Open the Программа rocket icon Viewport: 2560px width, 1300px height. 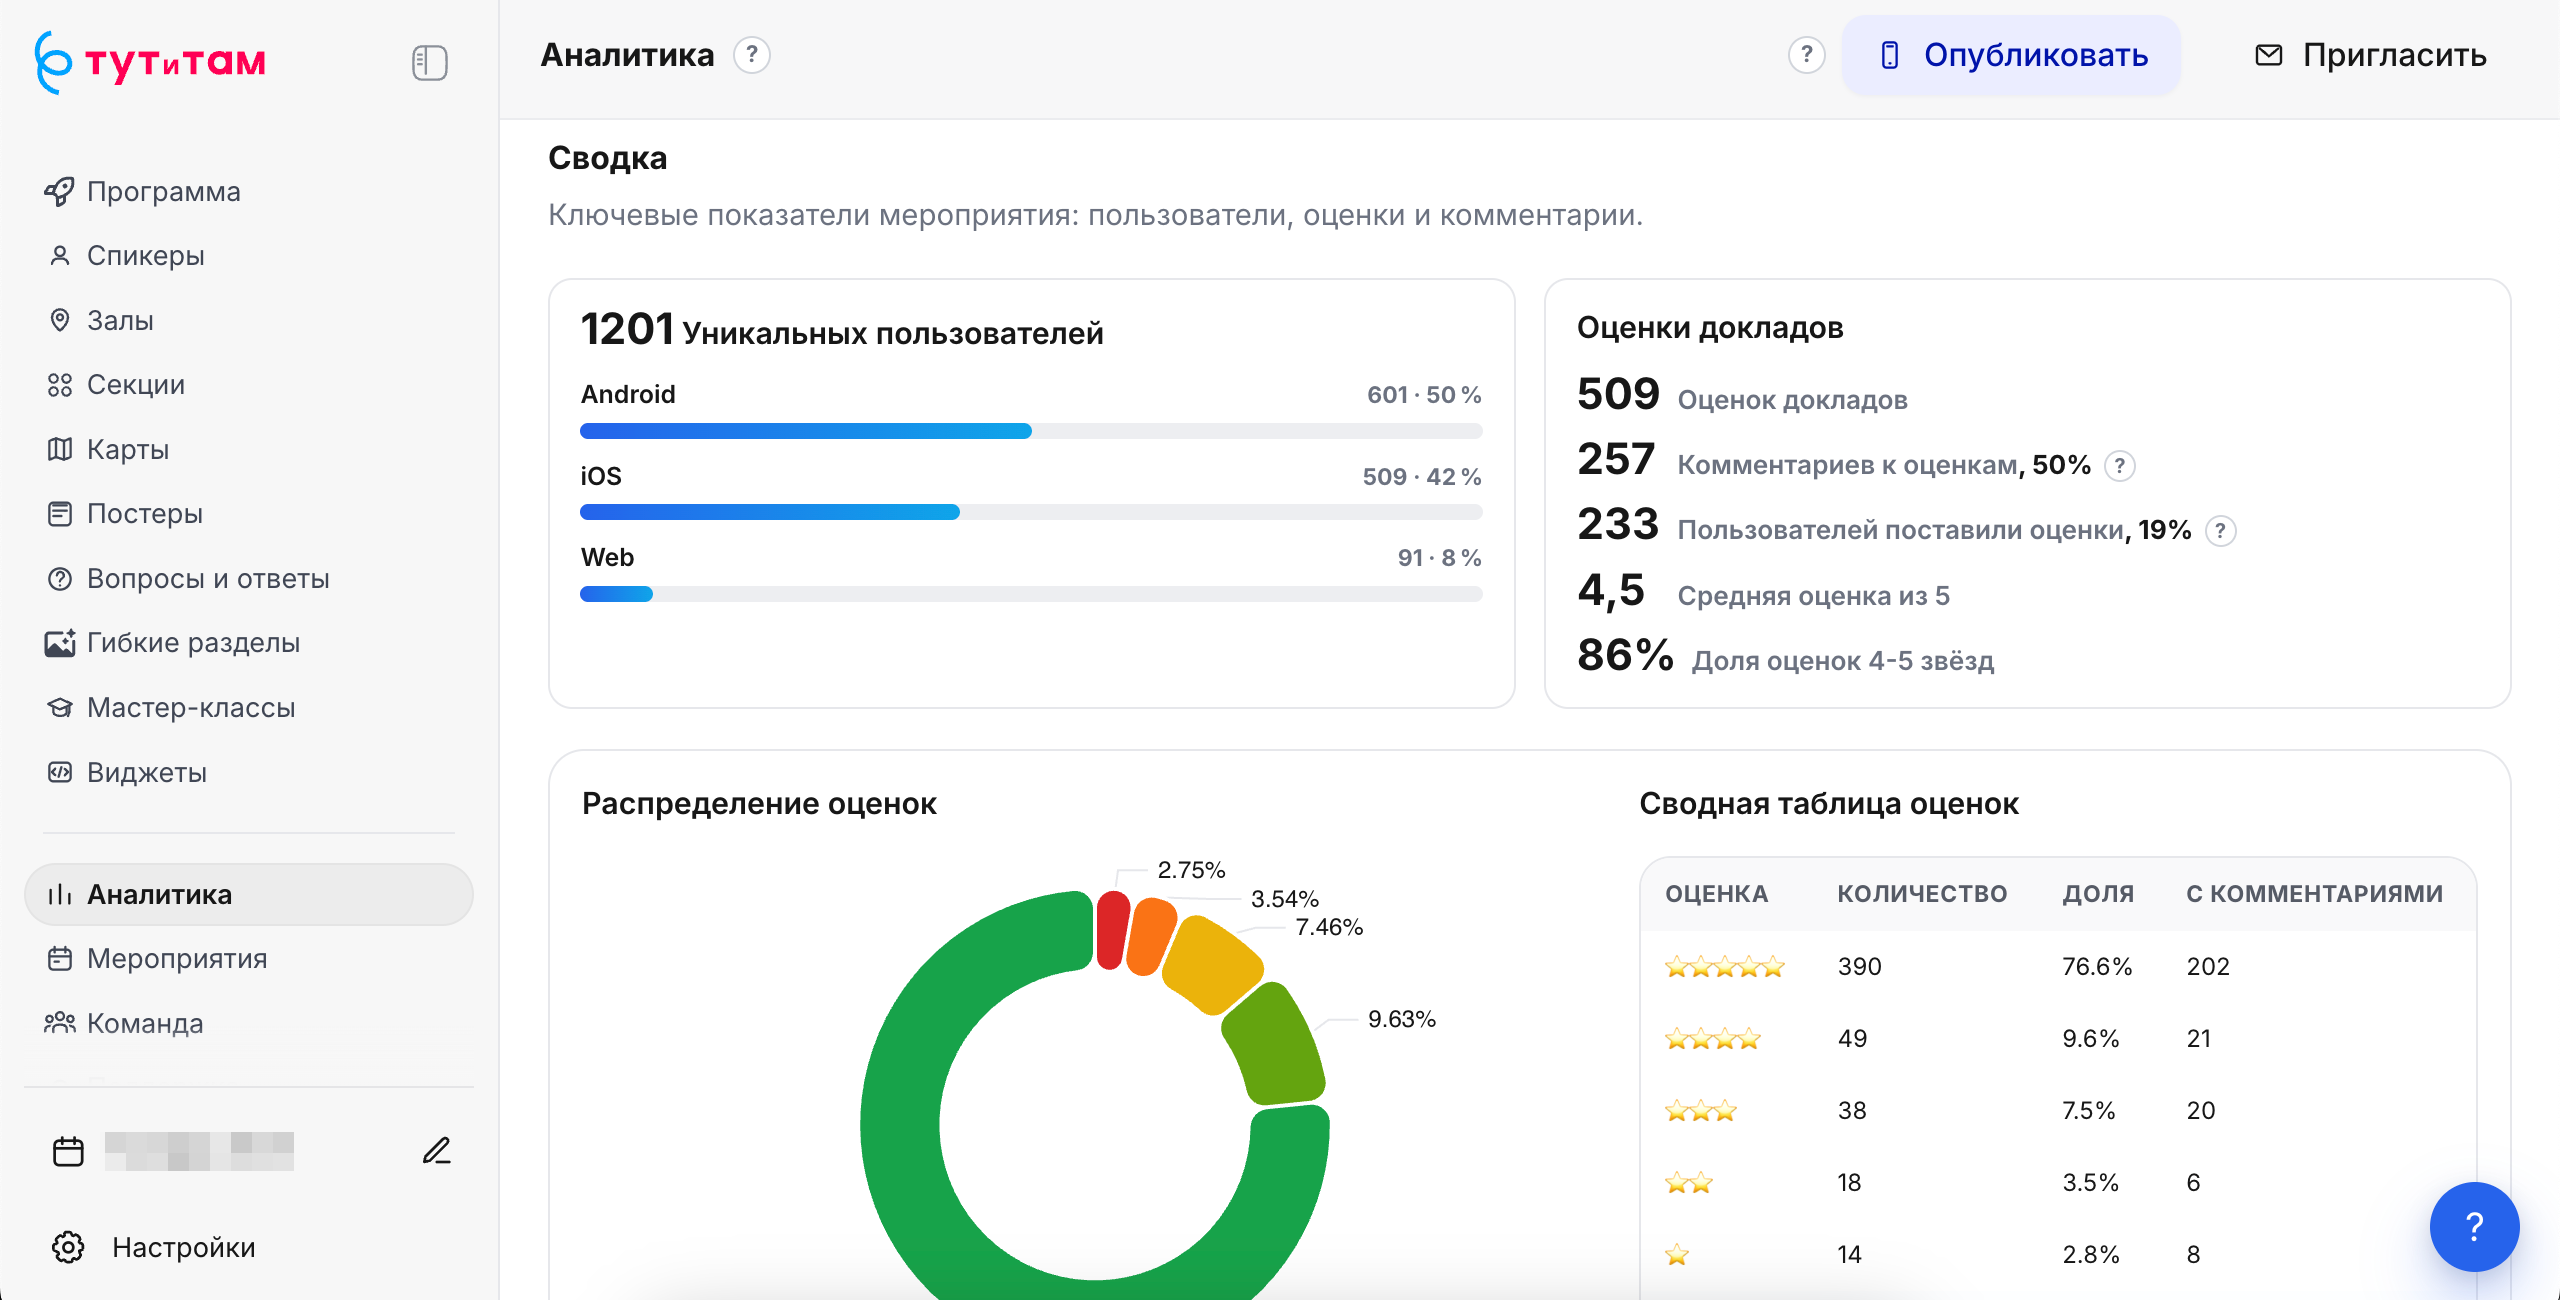point(59,191)
